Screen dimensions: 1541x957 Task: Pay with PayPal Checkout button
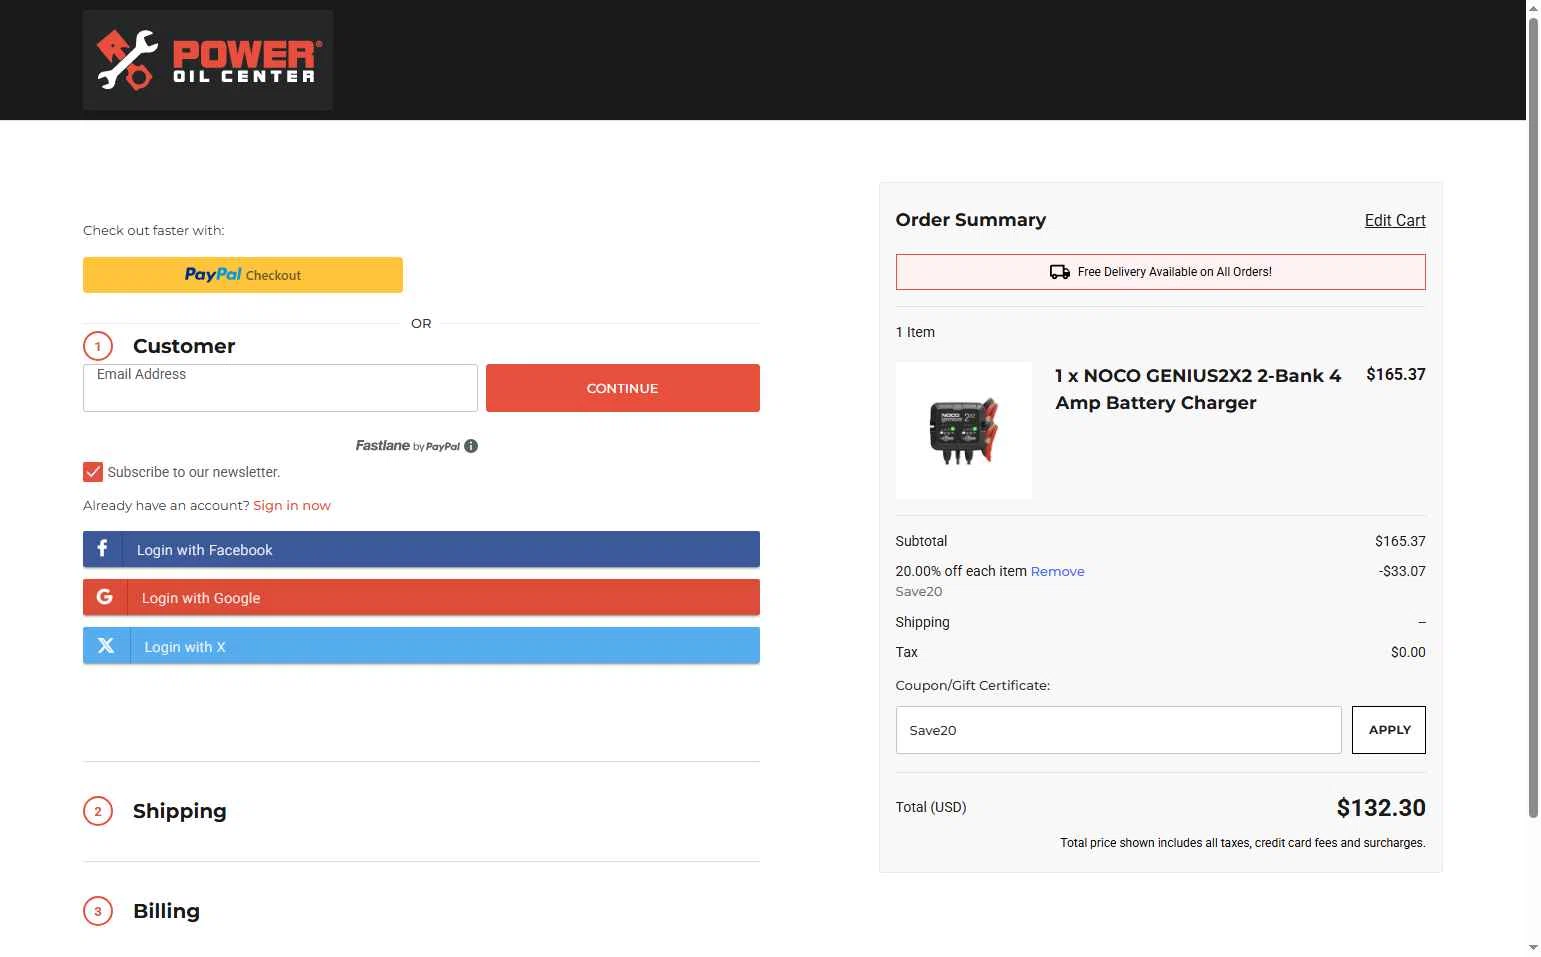[243, 275]
